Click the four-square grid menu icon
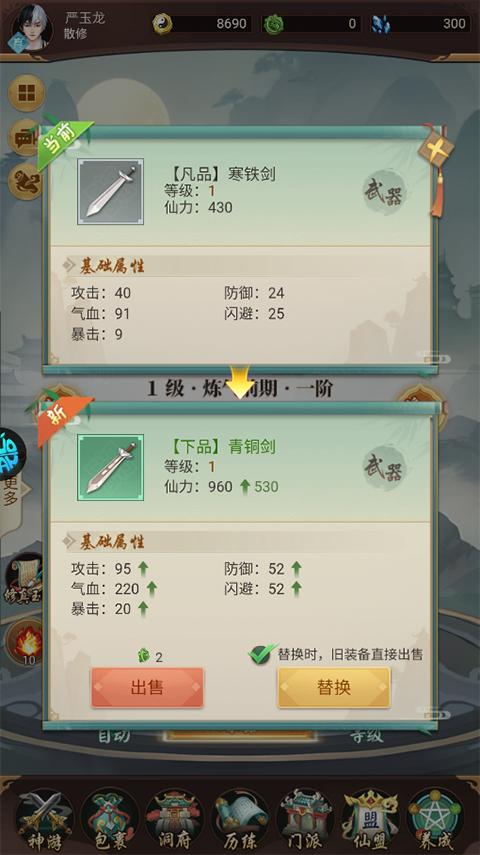The width and height of the screenshot is (480, 855). click(26, 93)
